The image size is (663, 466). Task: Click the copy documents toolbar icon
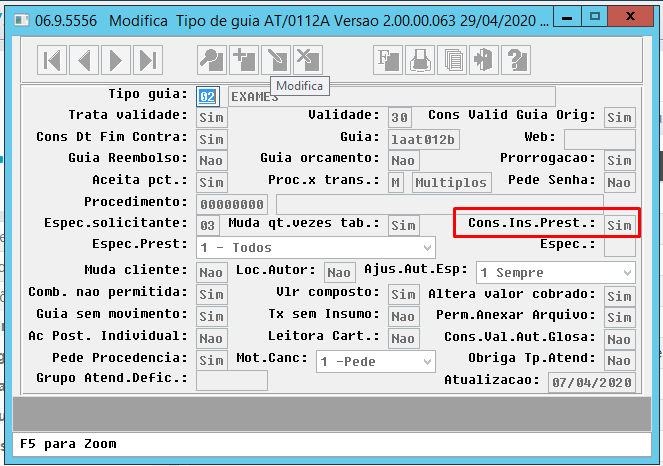click(452, 60)
